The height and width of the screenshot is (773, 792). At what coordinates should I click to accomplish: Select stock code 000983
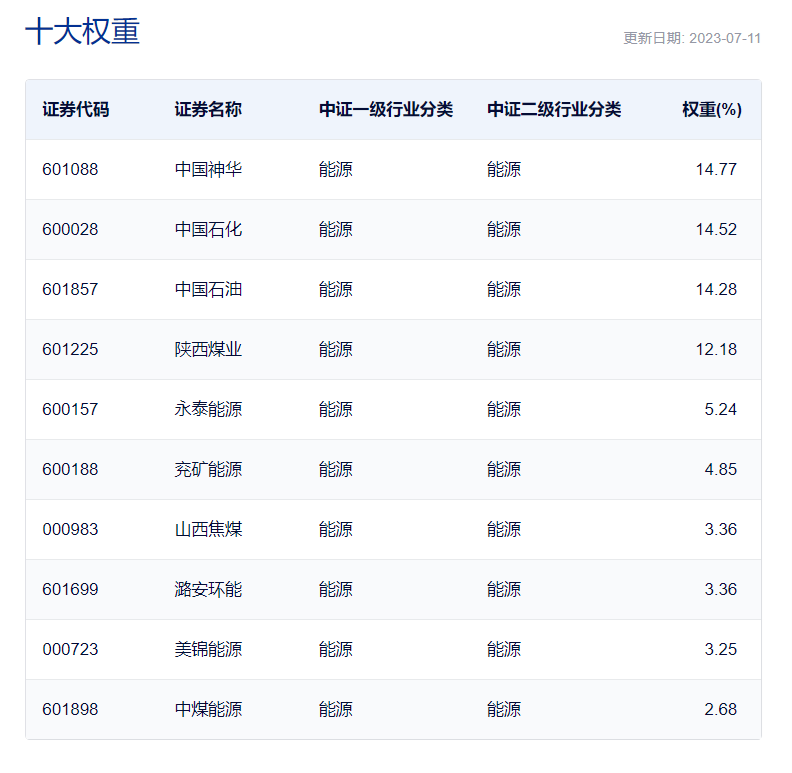coord(70,529)
